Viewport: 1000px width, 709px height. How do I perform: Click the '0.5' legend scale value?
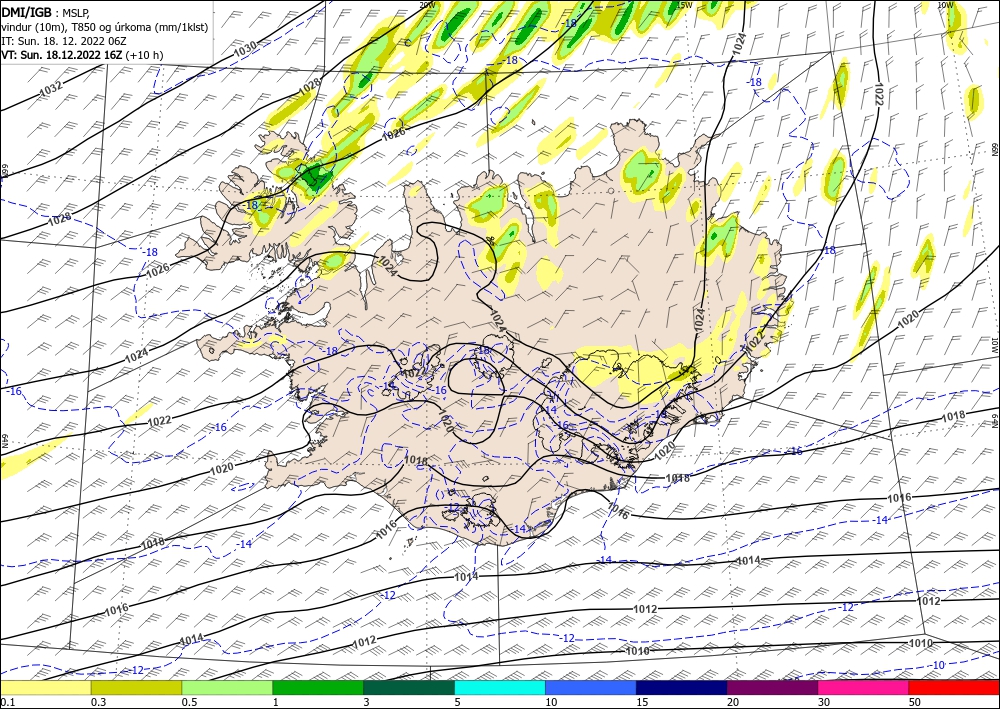point(189,702)
